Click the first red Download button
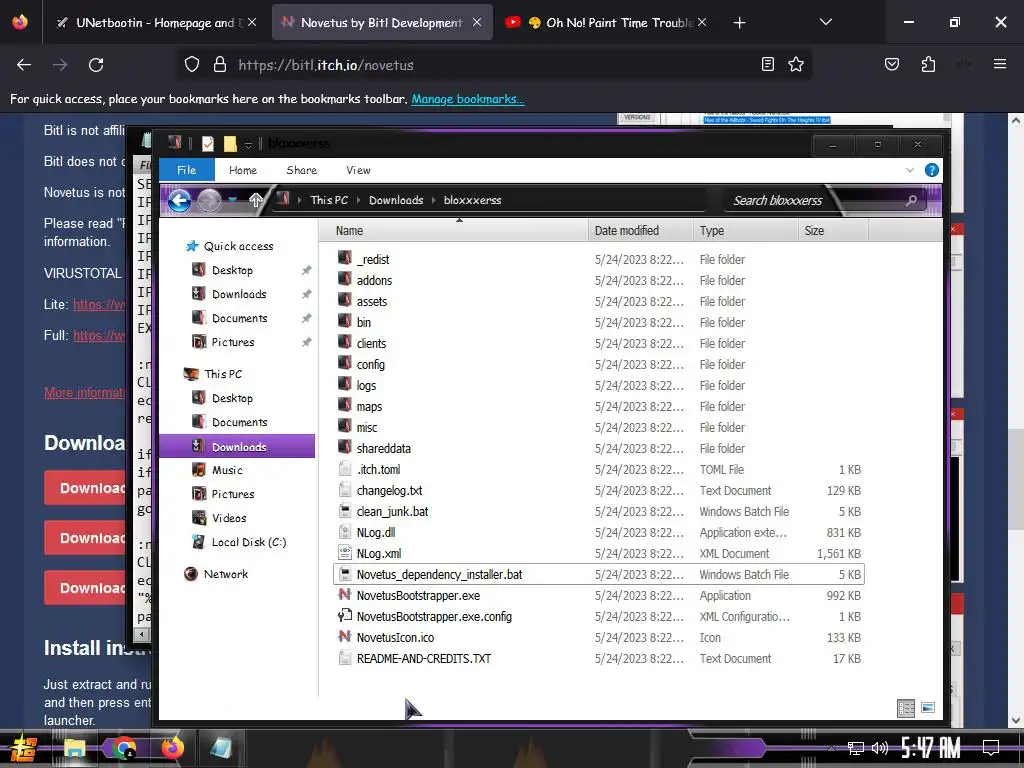This screenshot has width=1024, height=768. pos(86,488)
